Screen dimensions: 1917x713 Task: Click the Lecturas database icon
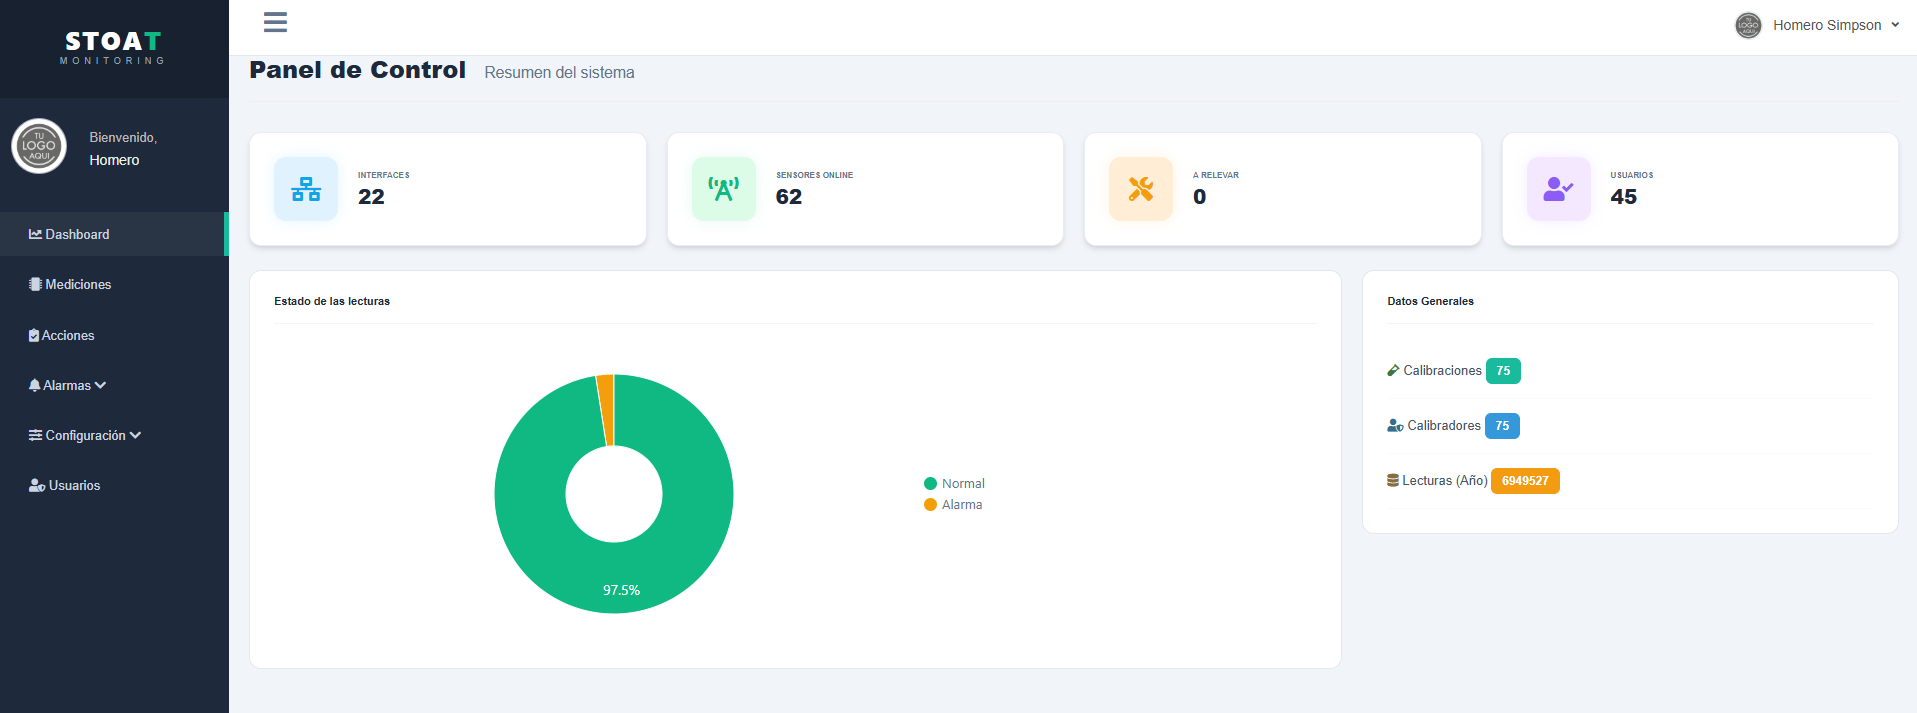click(1393, 481)
